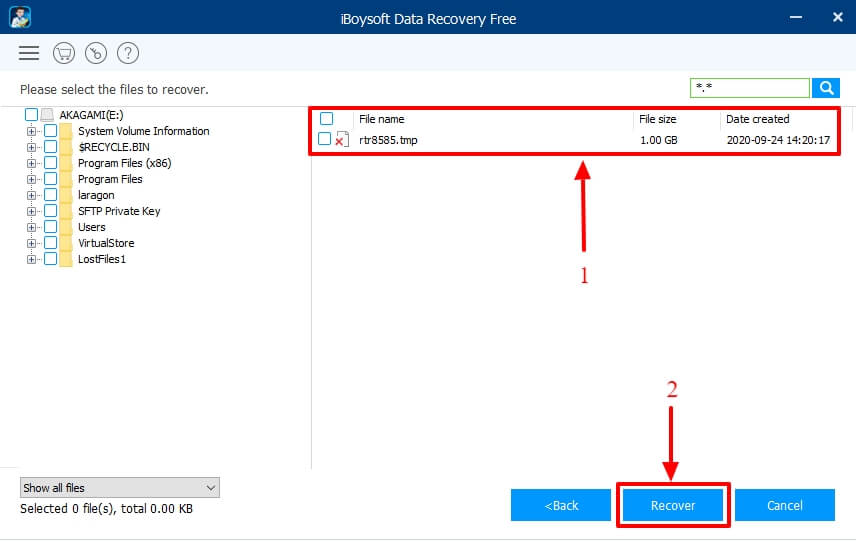This screenshot has height=542, width=856.
Task: Click the Cancel button
Action: [x=784, y=505]
